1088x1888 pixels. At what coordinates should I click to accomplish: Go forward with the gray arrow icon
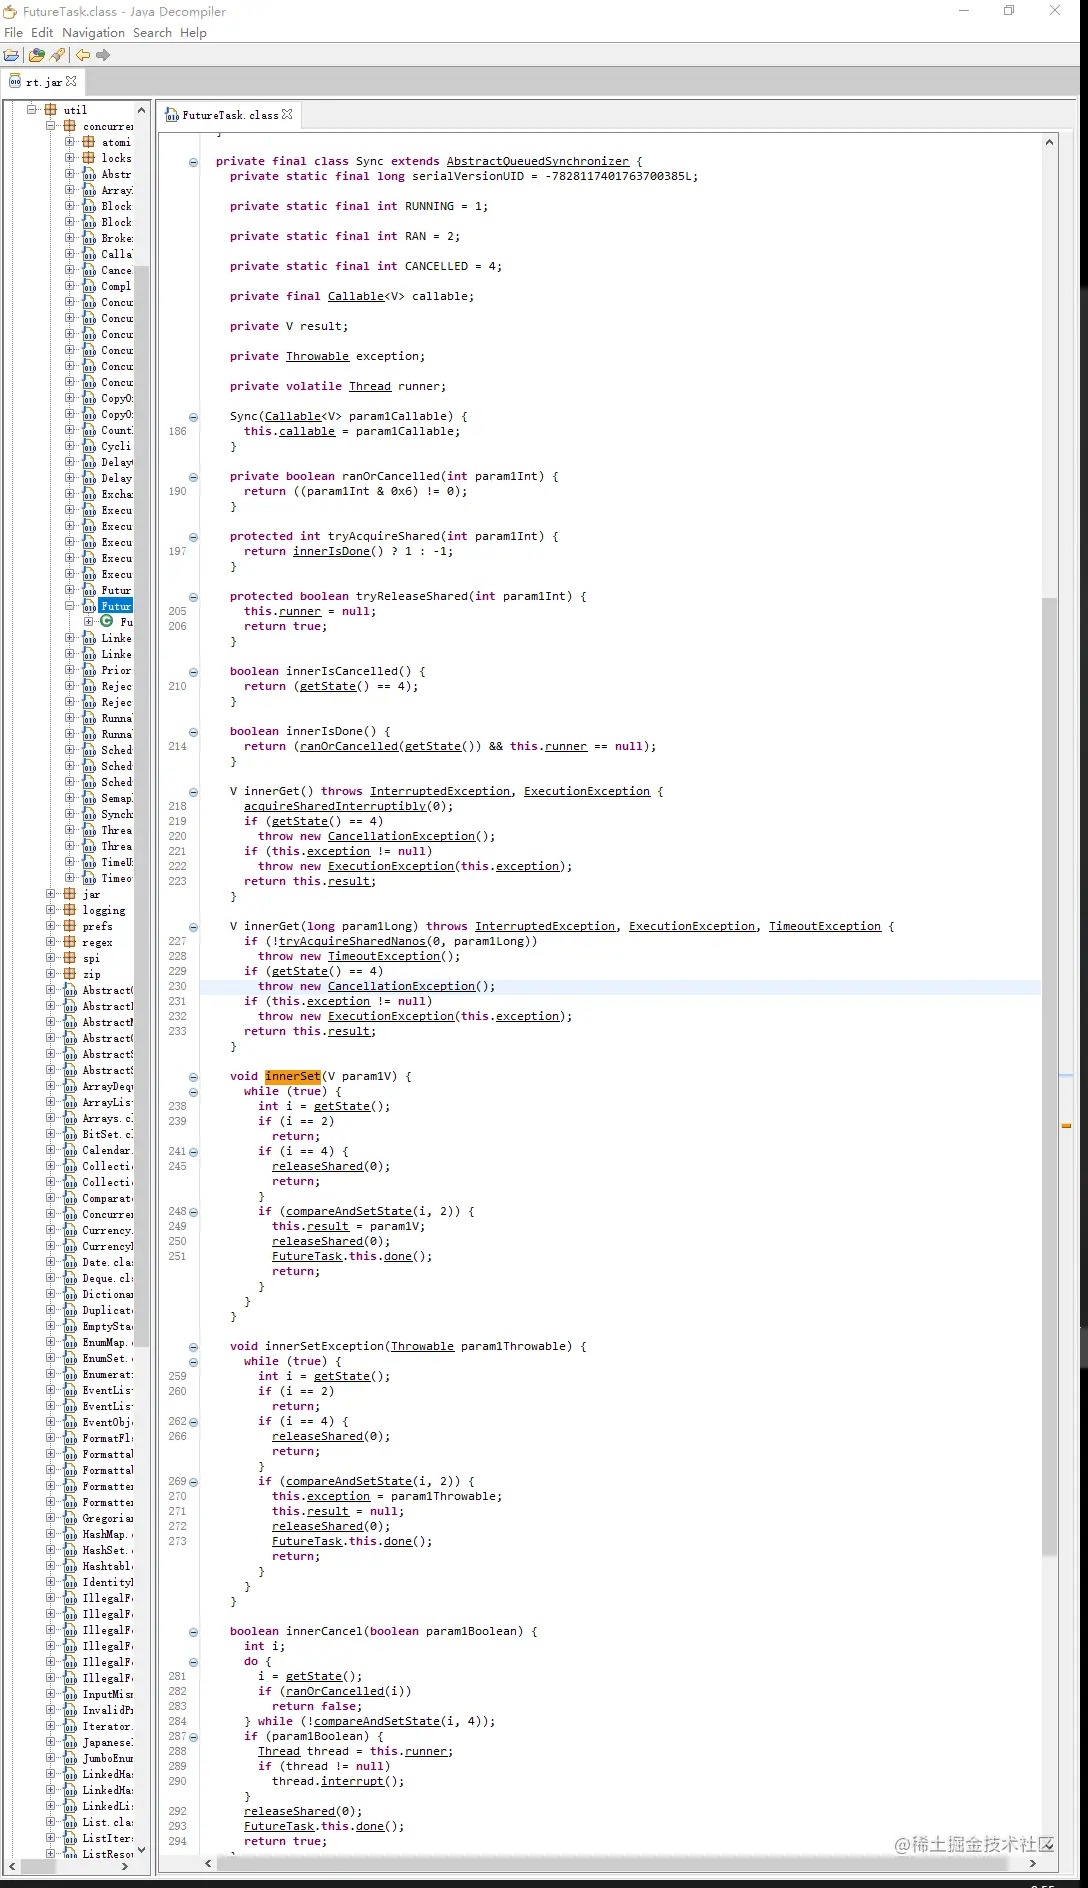tap(102, 55)
